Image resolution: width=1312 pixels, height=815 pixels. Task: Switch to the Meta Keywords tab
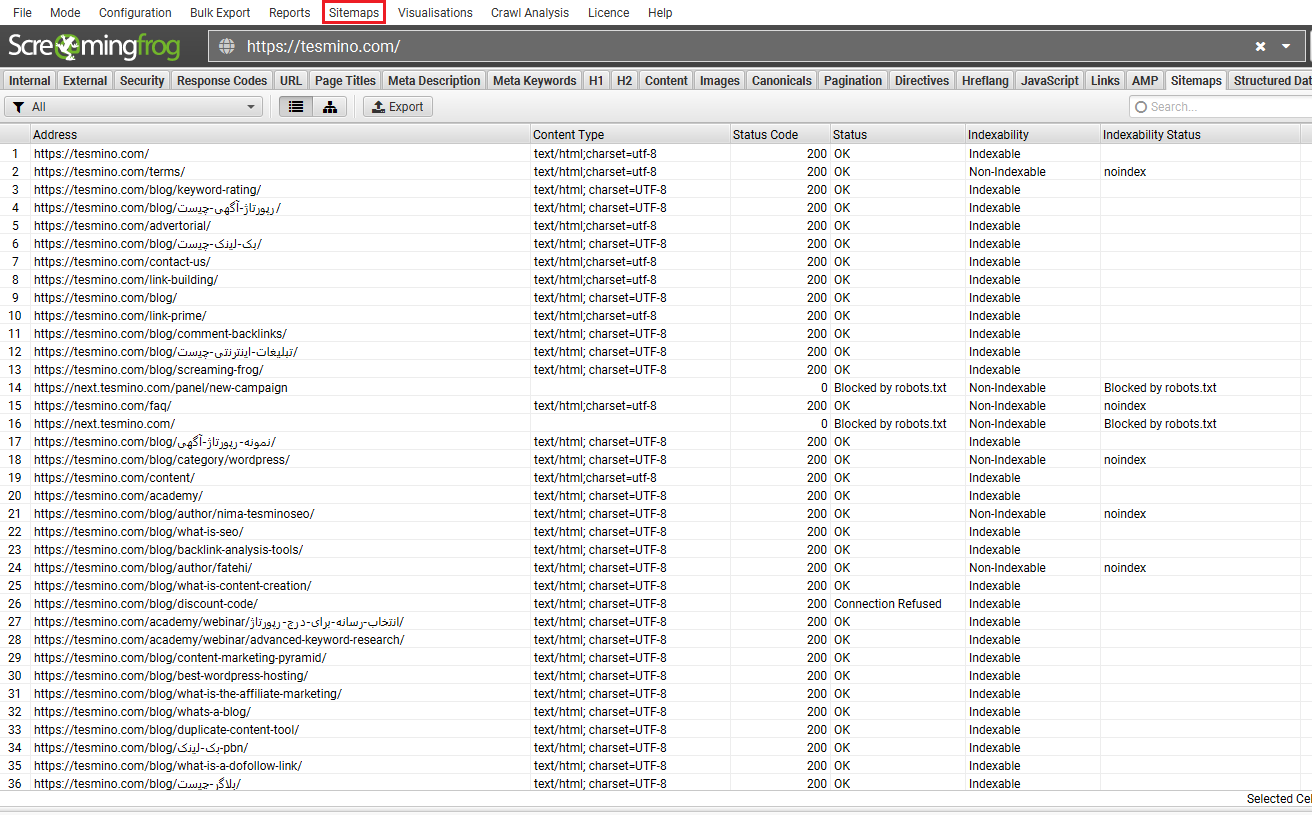pyautogui.click(x=535, y=81)
